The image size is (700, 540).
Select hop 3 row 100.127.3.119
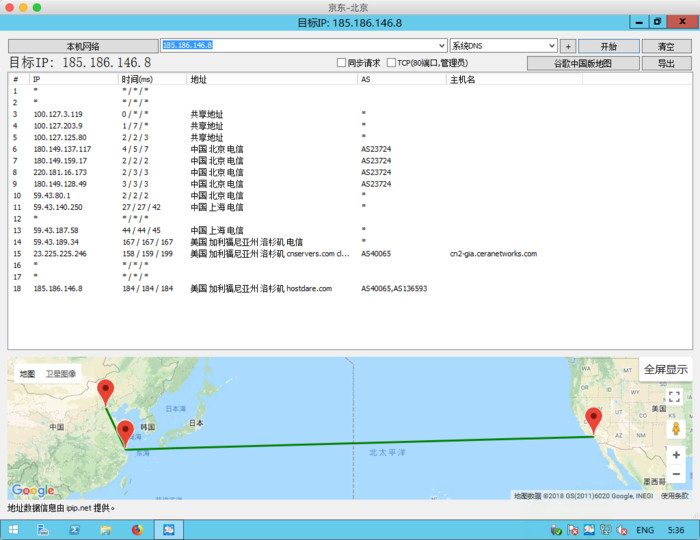(x=350, y=114)
